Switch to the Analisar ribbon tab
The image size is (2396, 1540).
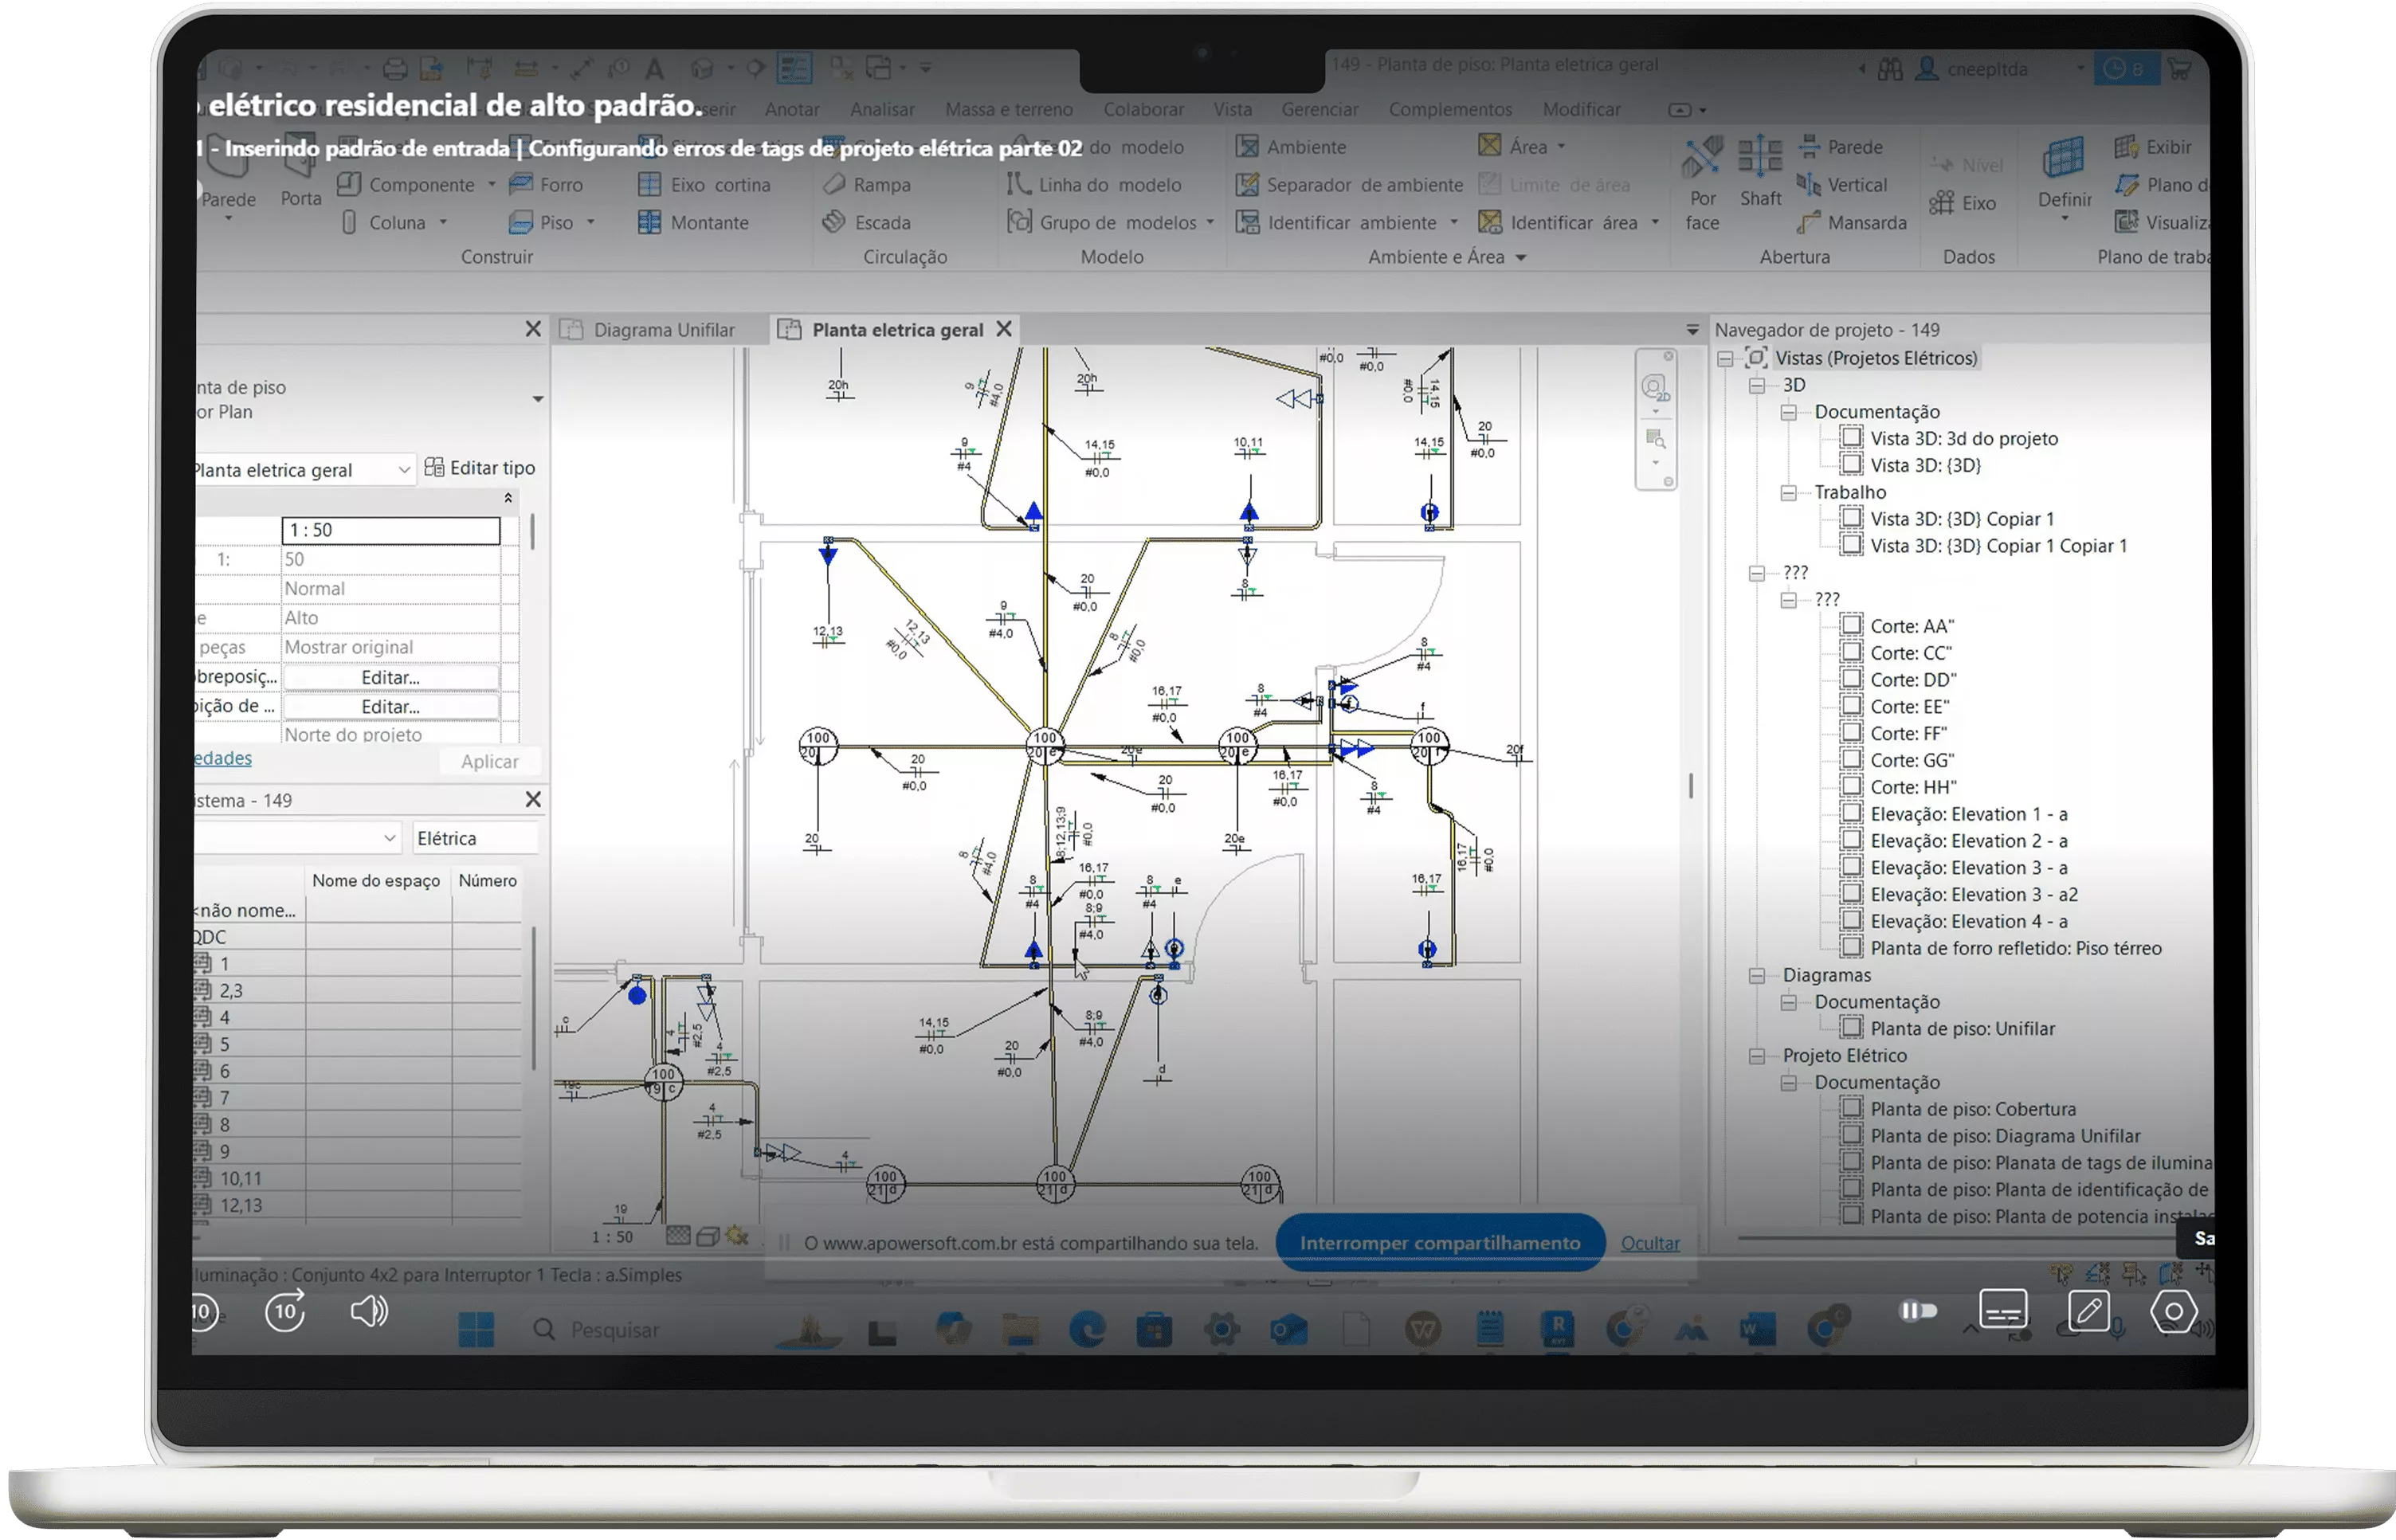(882, 109)
